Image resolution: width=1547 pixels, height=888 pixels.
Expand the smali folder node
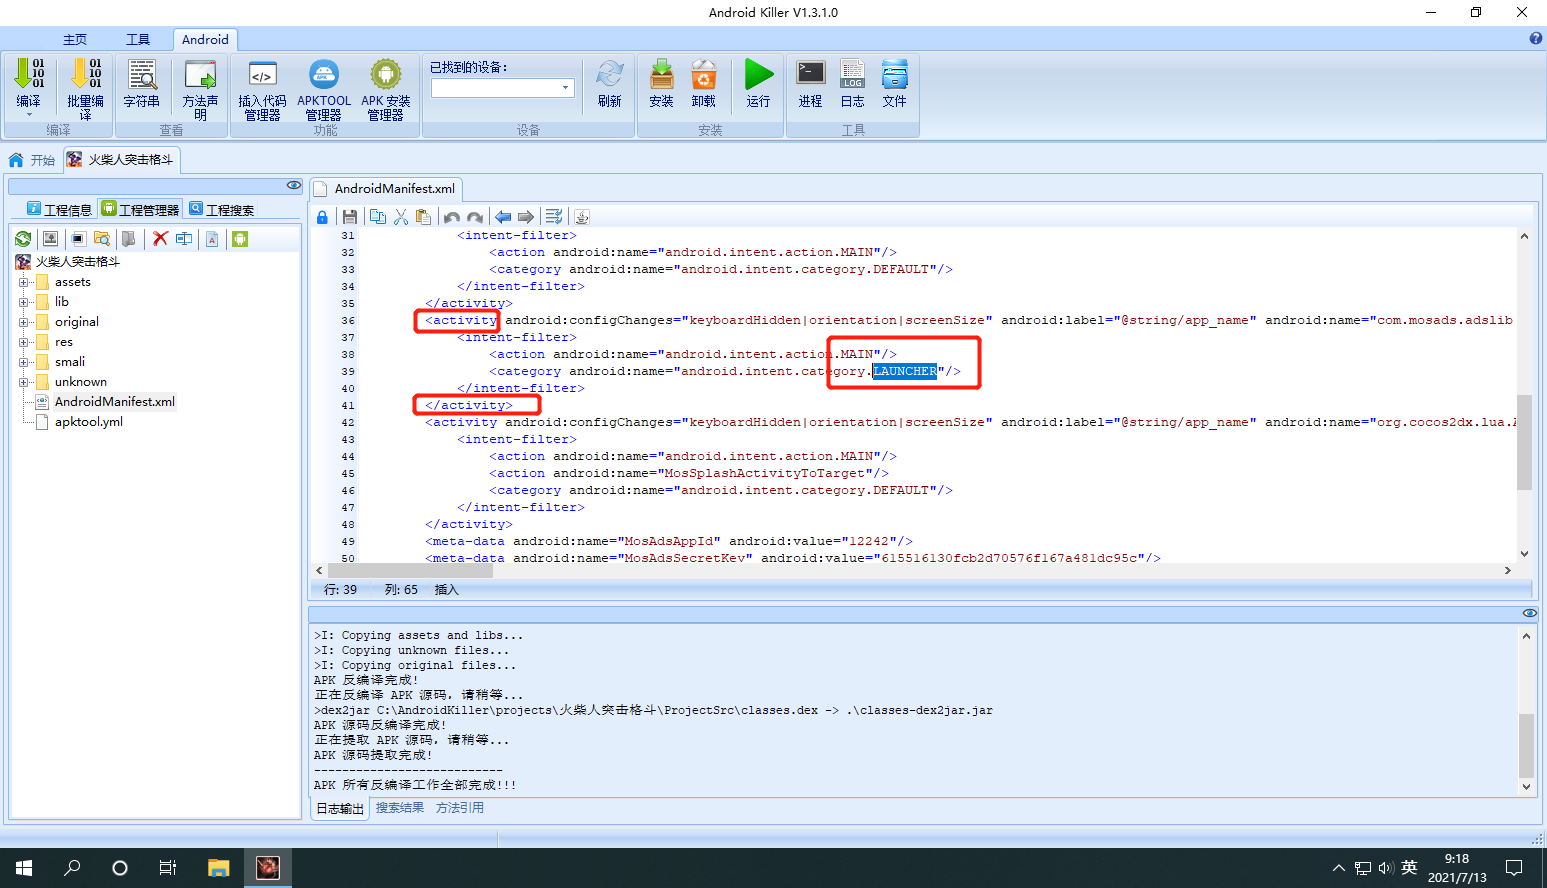coord(23,362)
